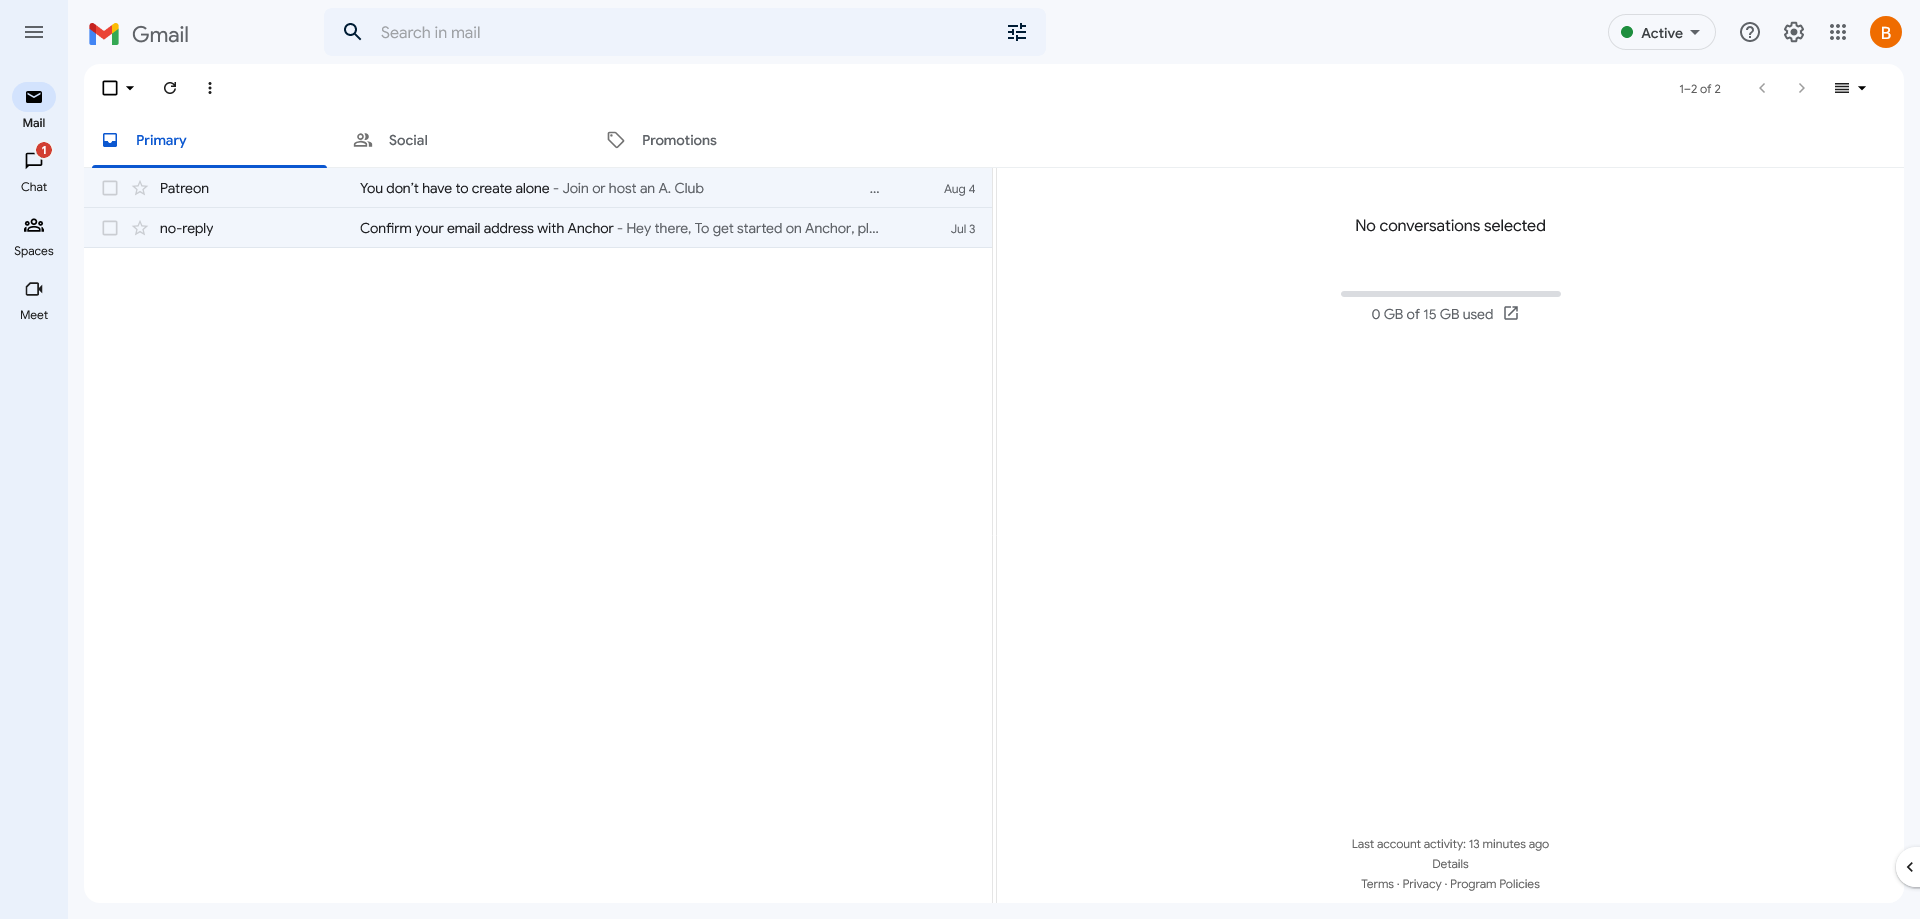Image resolution: width=1920 pixels, height=919 pixels.
Task: Open the Promotions tab
Action: 679,140
